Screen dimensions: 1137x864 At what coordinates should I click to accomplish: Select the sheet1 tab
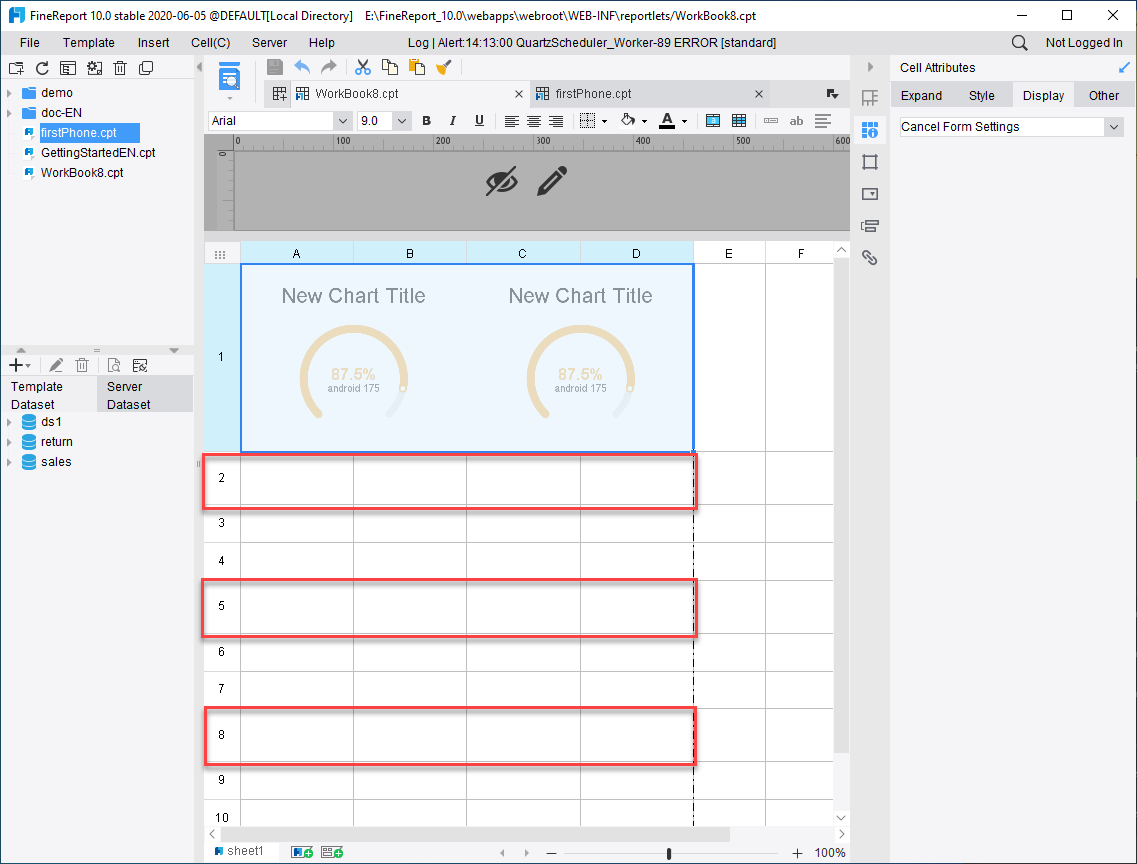pos(244,851)
